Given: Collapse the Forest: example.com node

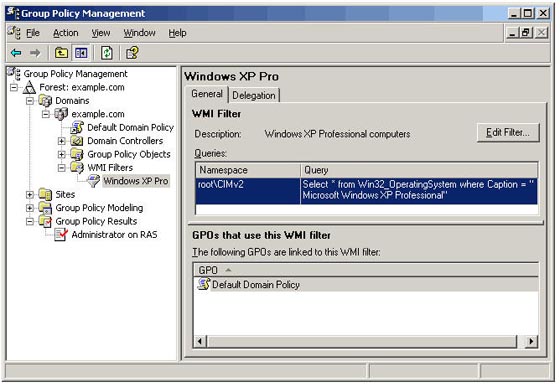Looking at the screenshot, I should pos(14,87).
